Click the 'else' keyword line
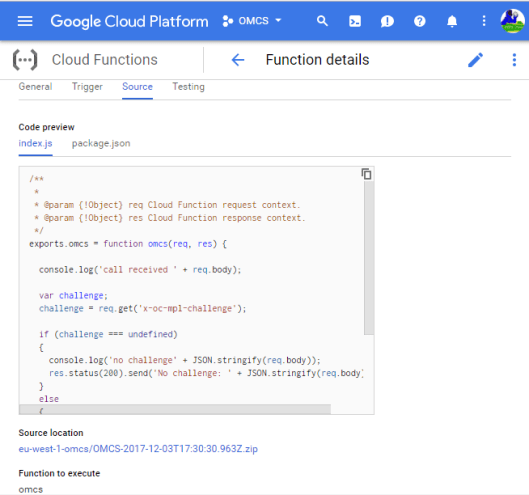 click(x=49, y=399)
